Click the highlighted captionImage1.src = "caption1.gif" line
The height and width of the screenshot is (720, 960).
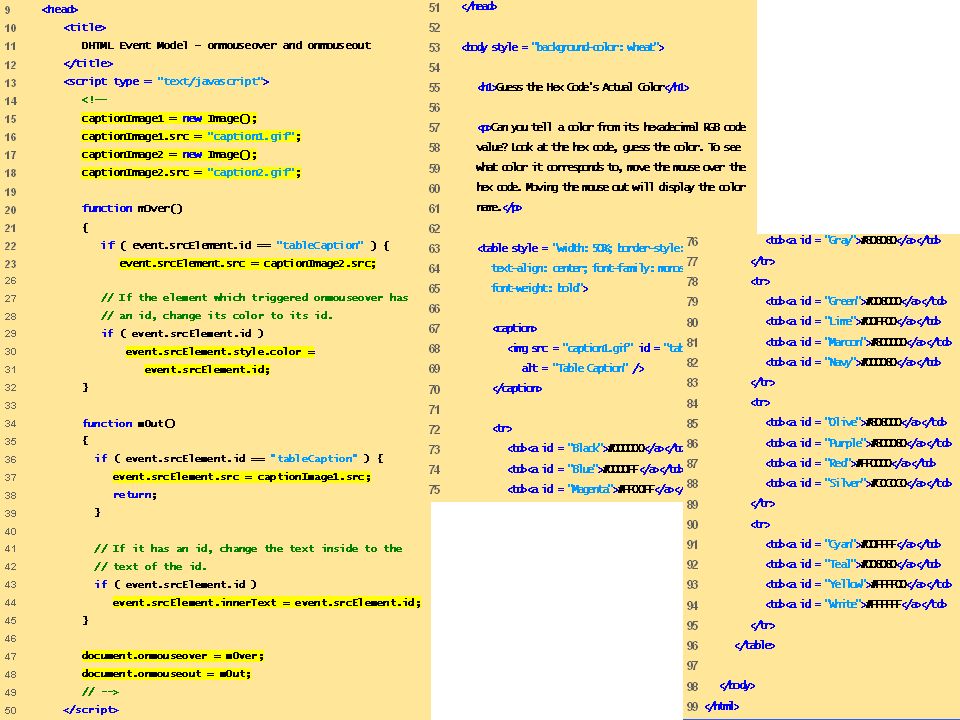[191, 136]
